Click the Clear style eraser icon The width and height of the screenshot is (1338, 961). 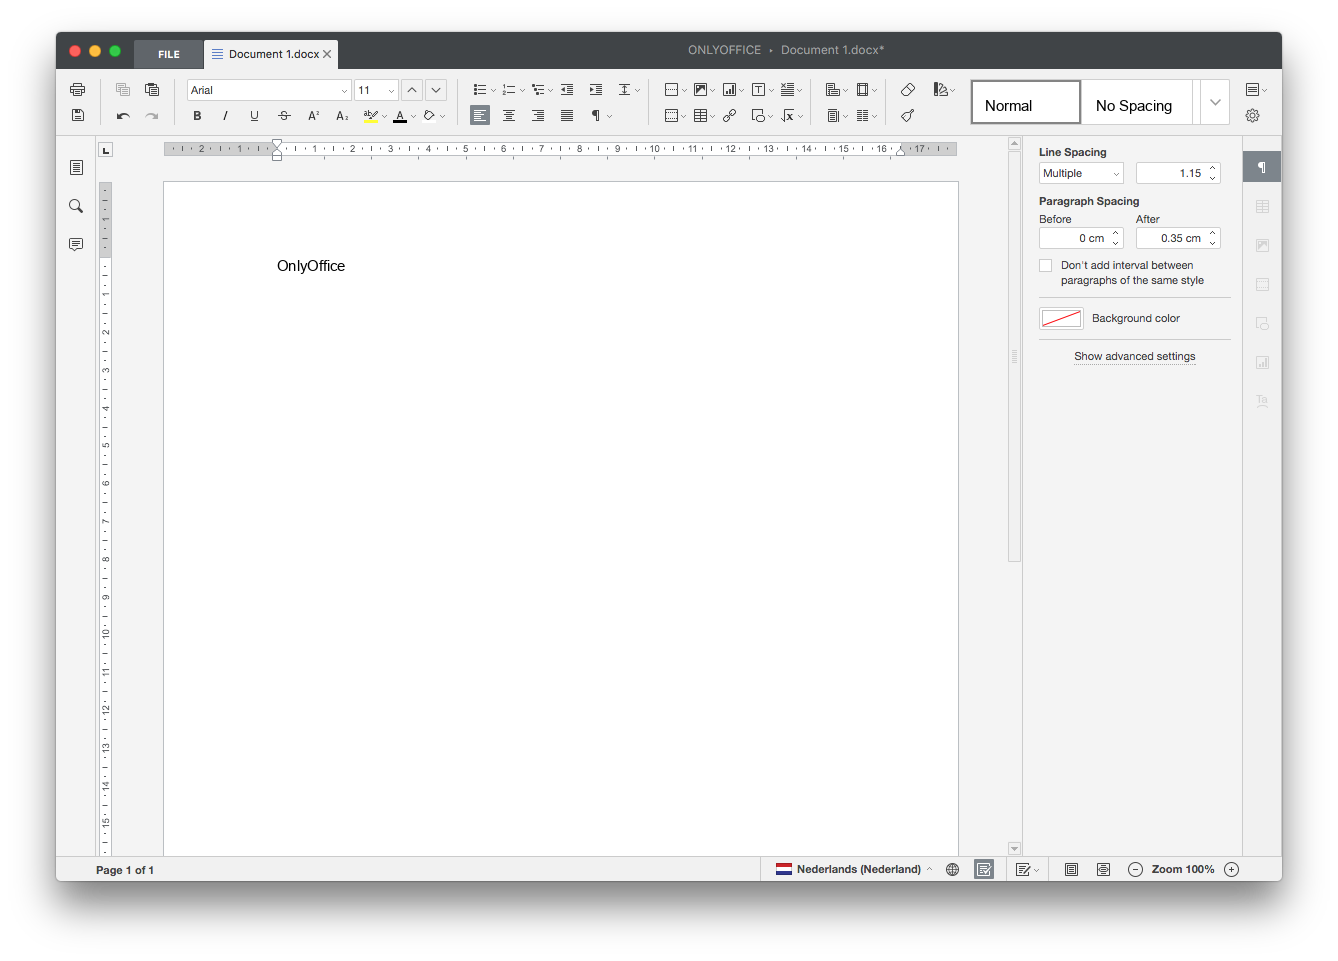(908, 90)
